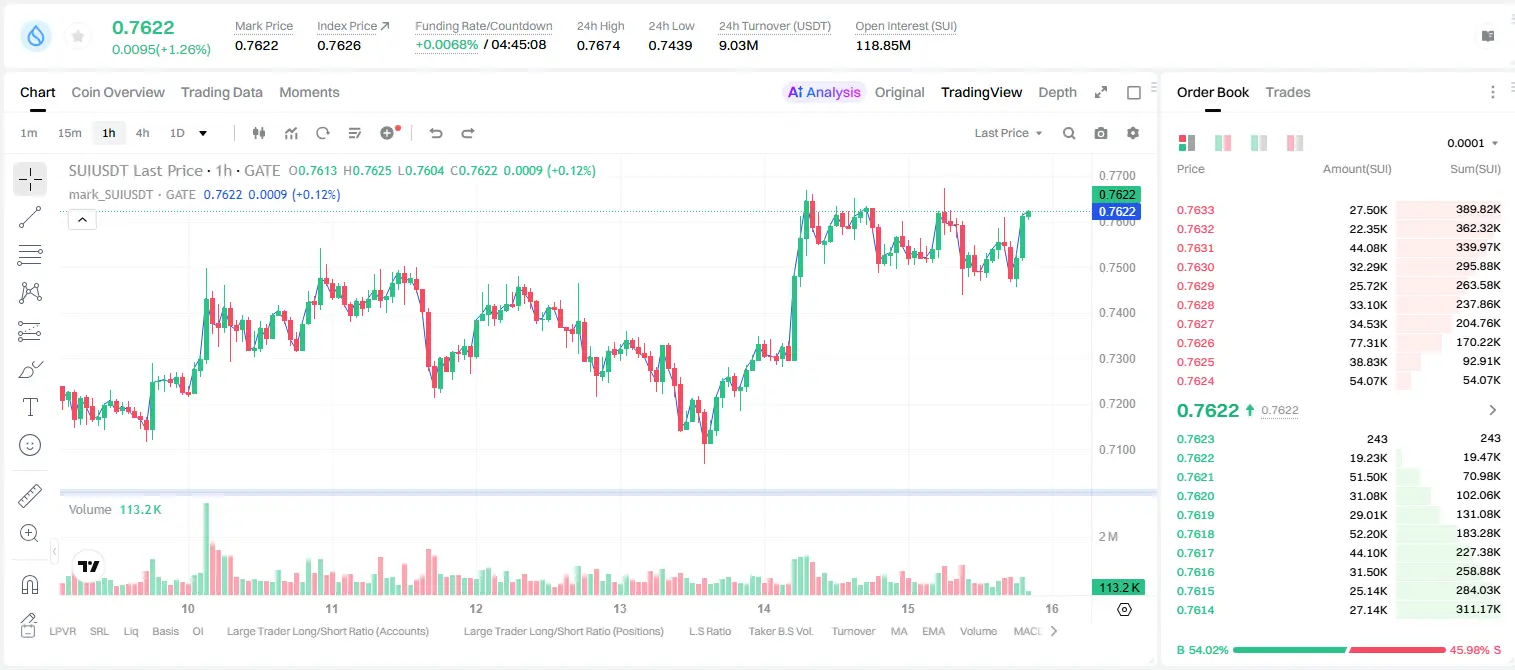Toggle the AI Analysis mode

coord(823,92)
